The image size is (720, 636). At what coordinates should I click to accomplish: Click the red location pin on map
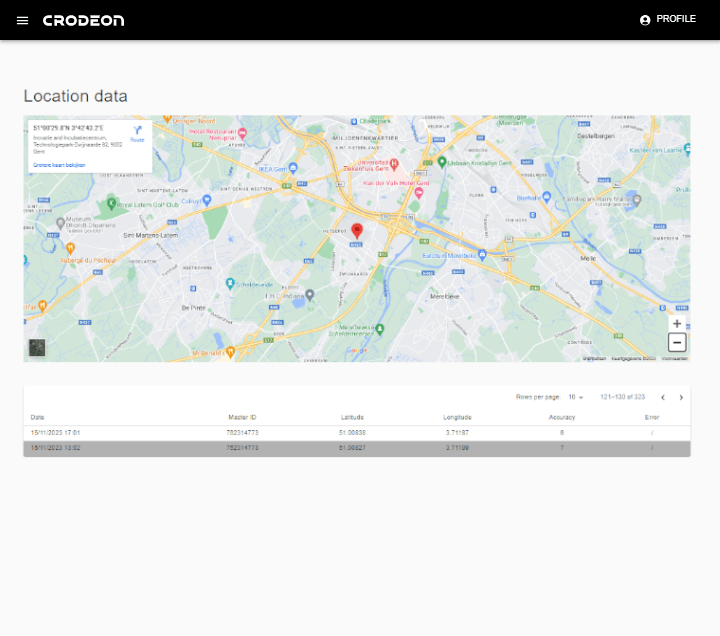point(357,231)
